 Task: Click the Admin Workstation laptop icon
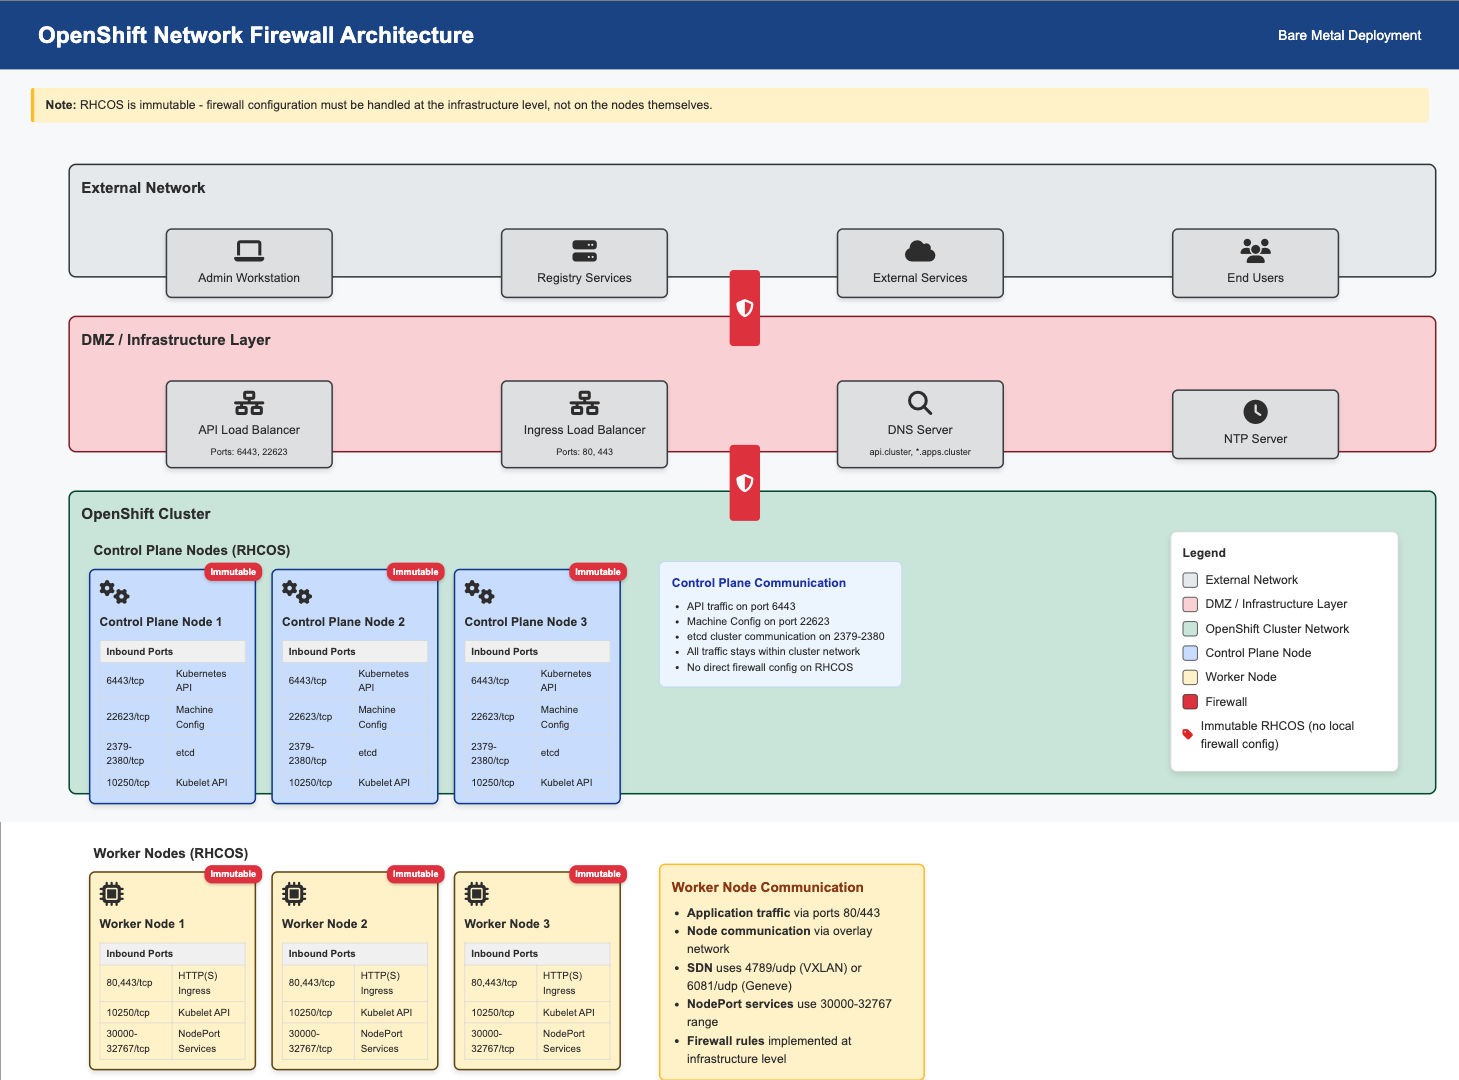click(x=249, y=250)
